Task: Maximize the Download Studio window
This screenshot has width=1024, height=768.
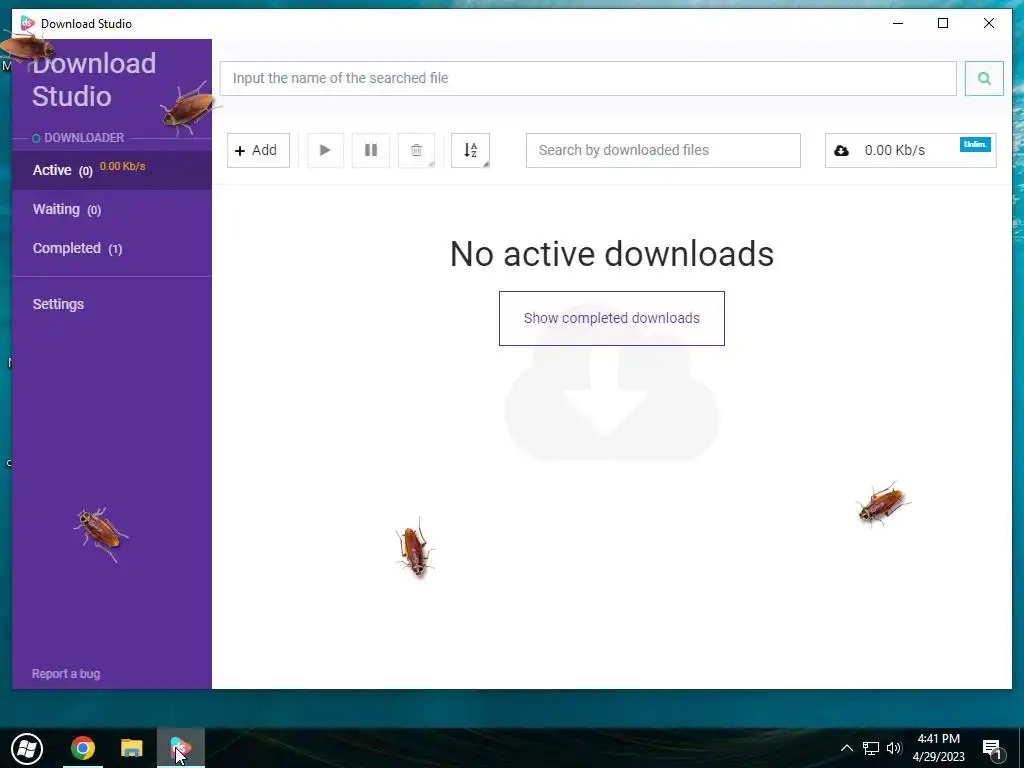Action: [943, 24]
